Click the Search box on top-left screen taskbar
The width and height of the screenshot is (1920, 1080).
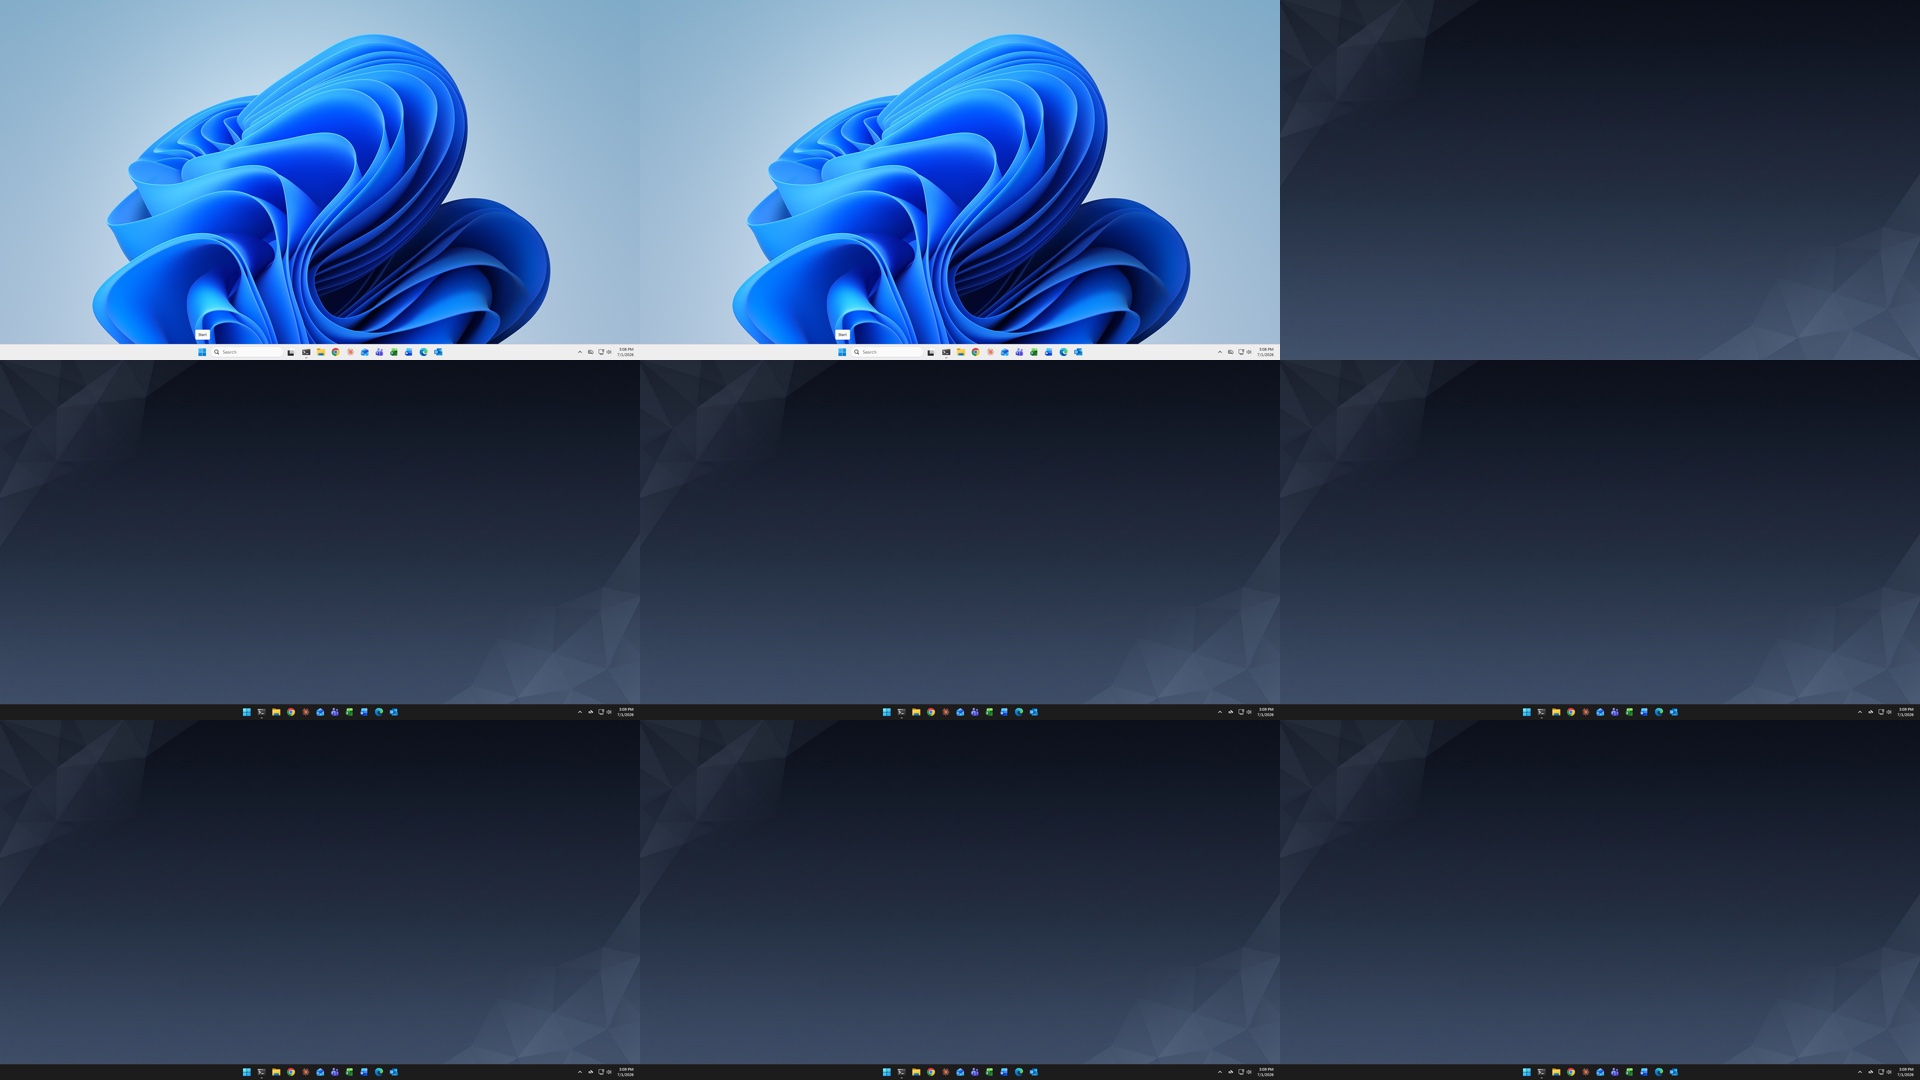pyautogui.click(x=247, y=352)
